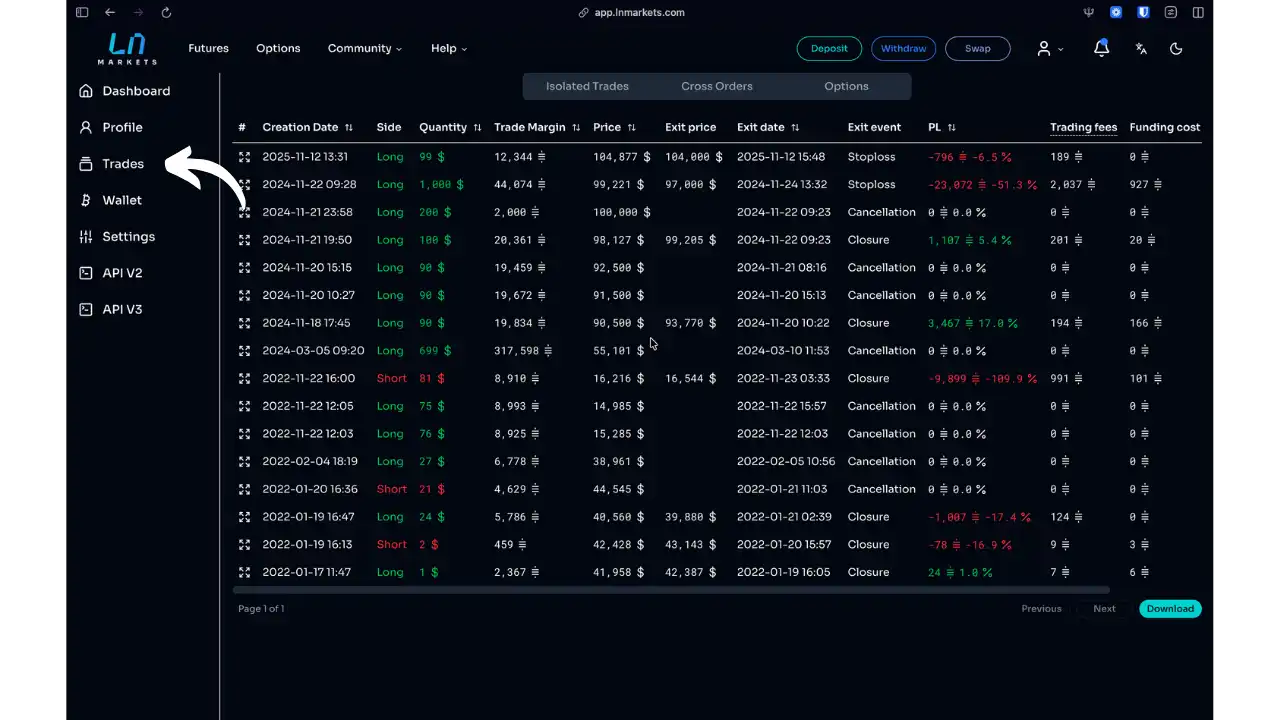Select the Futures menu item
This screenshot has height=720, width=1280.
tap(208, 48)
